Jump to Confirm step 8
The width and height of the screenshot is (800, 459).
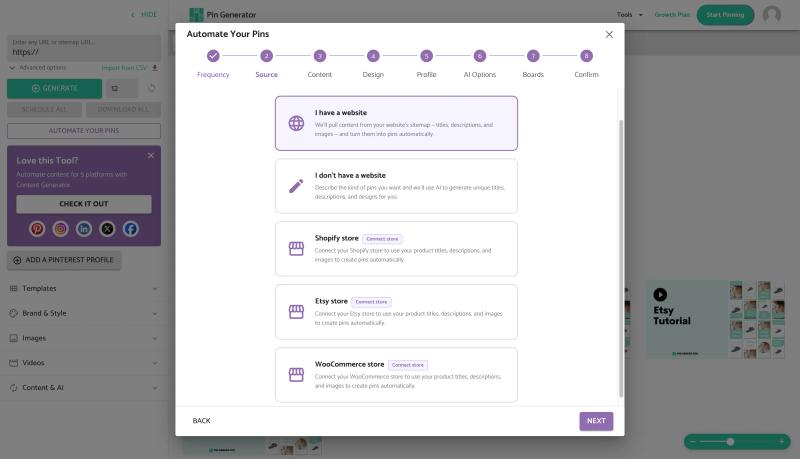coord(586,64)
